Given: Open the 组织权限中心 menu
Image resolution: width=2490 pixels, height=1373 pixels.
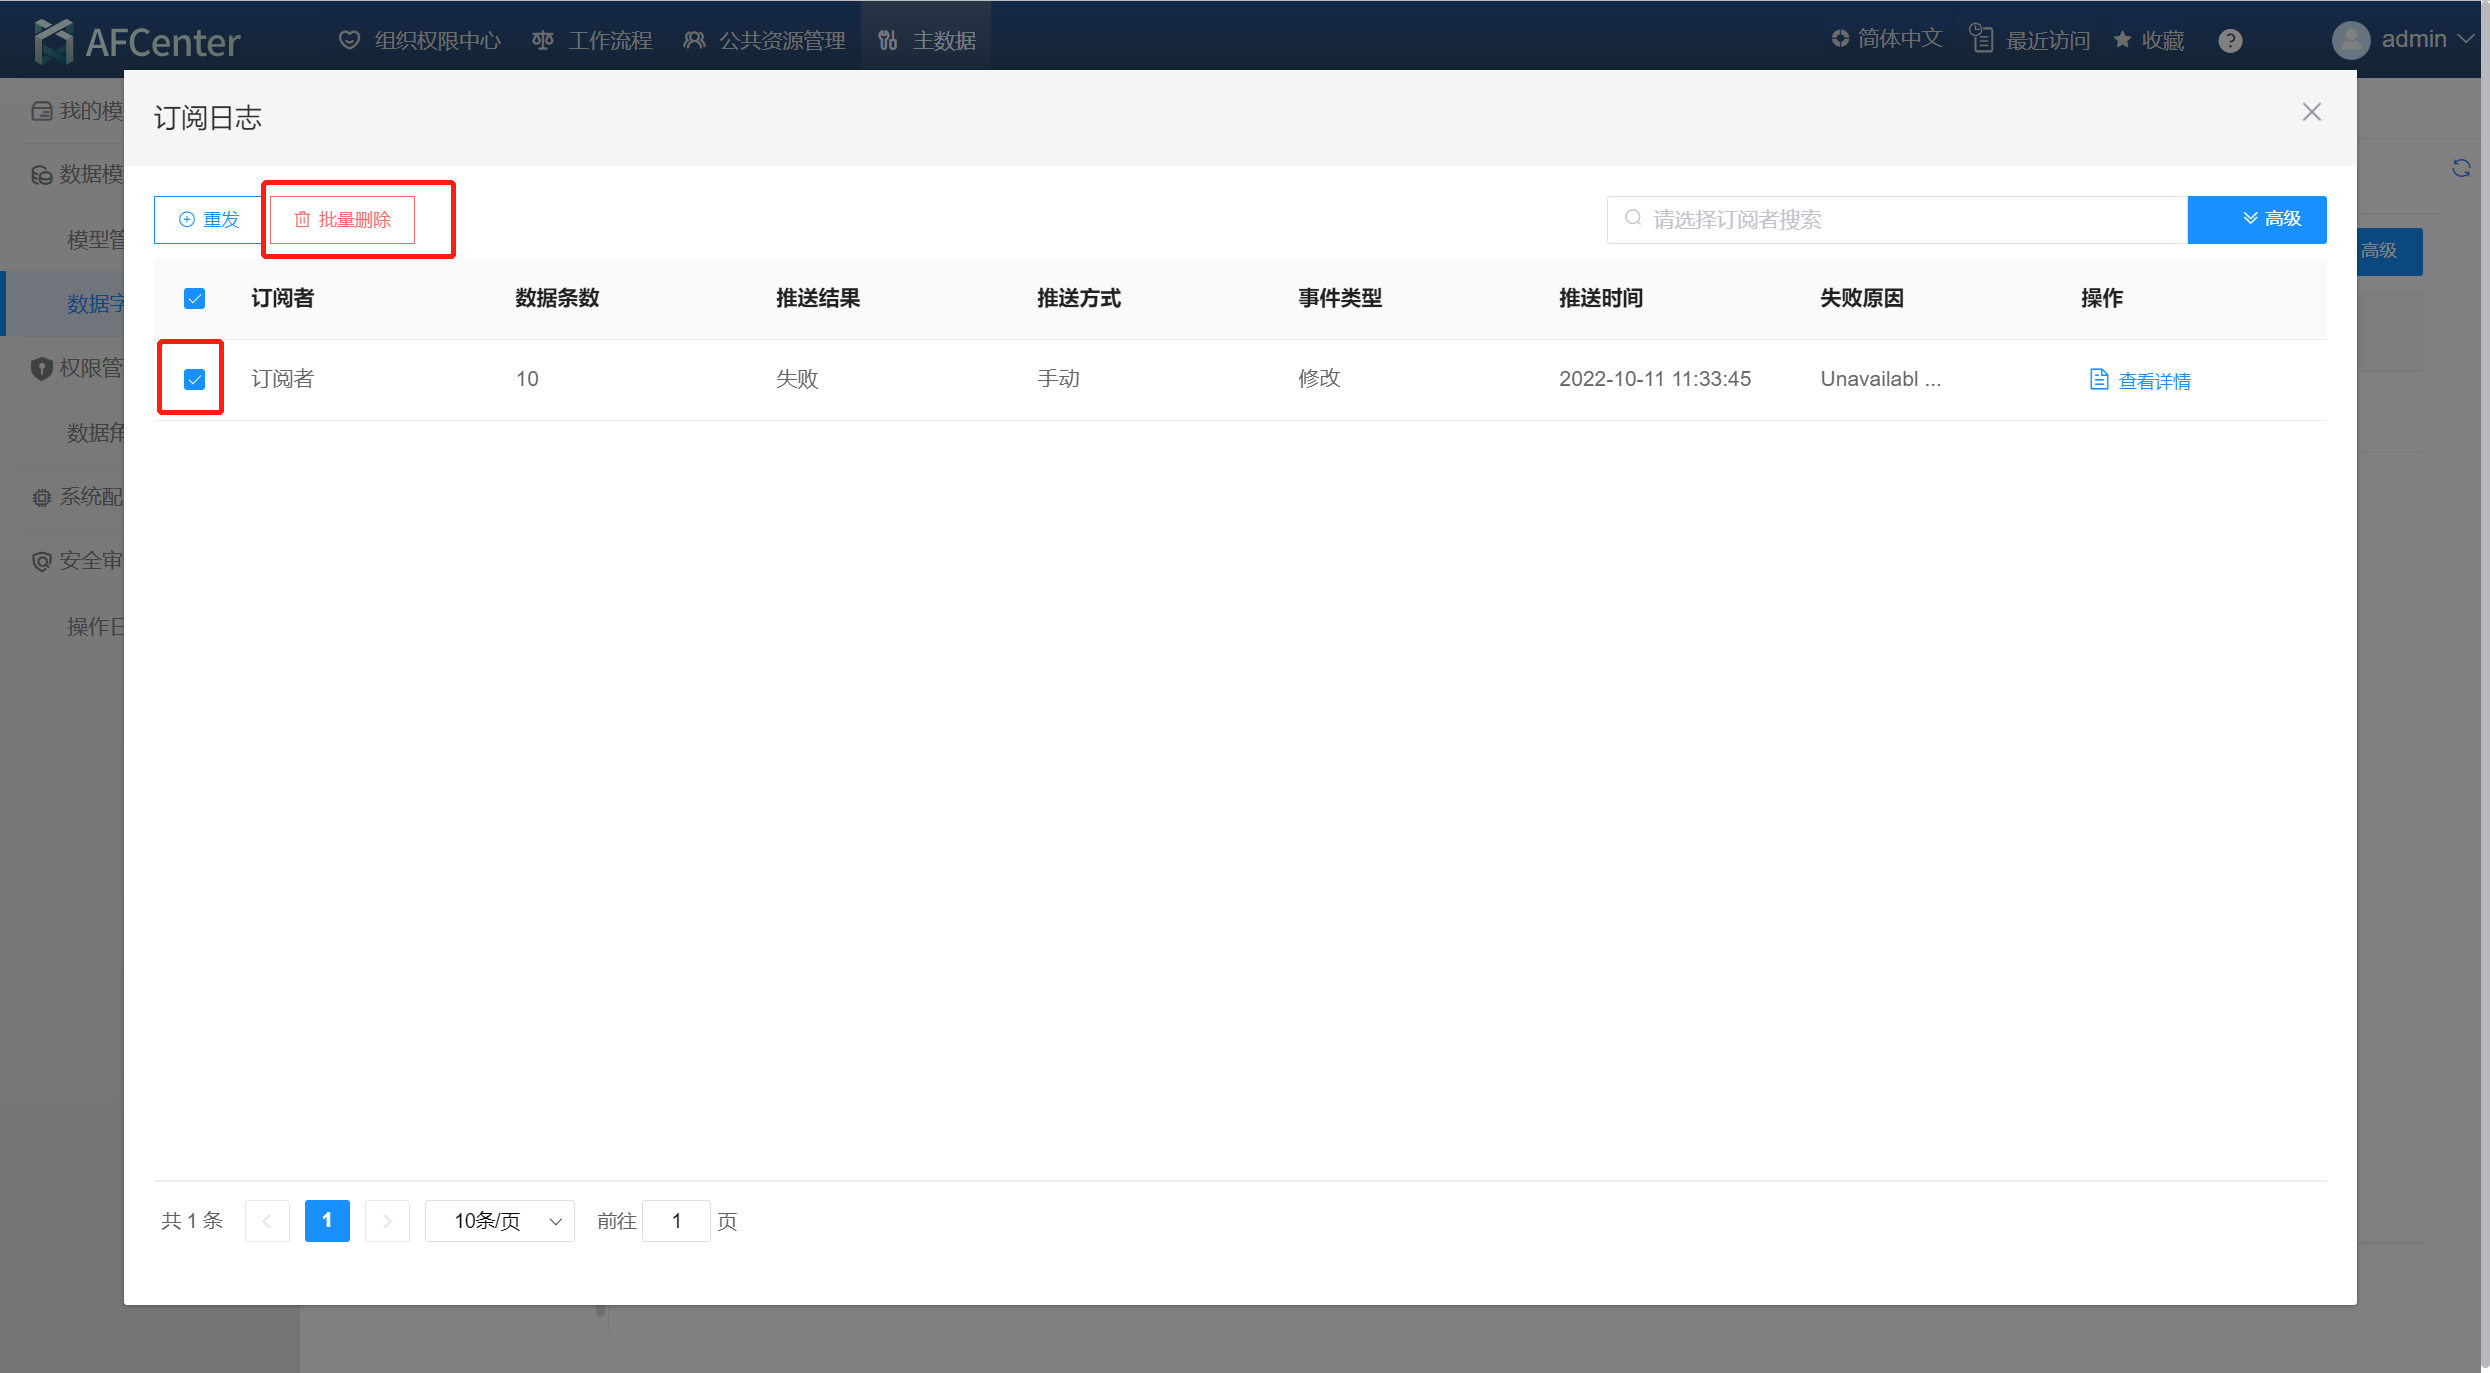Looking at the screenshot, I should click(421, 41).
